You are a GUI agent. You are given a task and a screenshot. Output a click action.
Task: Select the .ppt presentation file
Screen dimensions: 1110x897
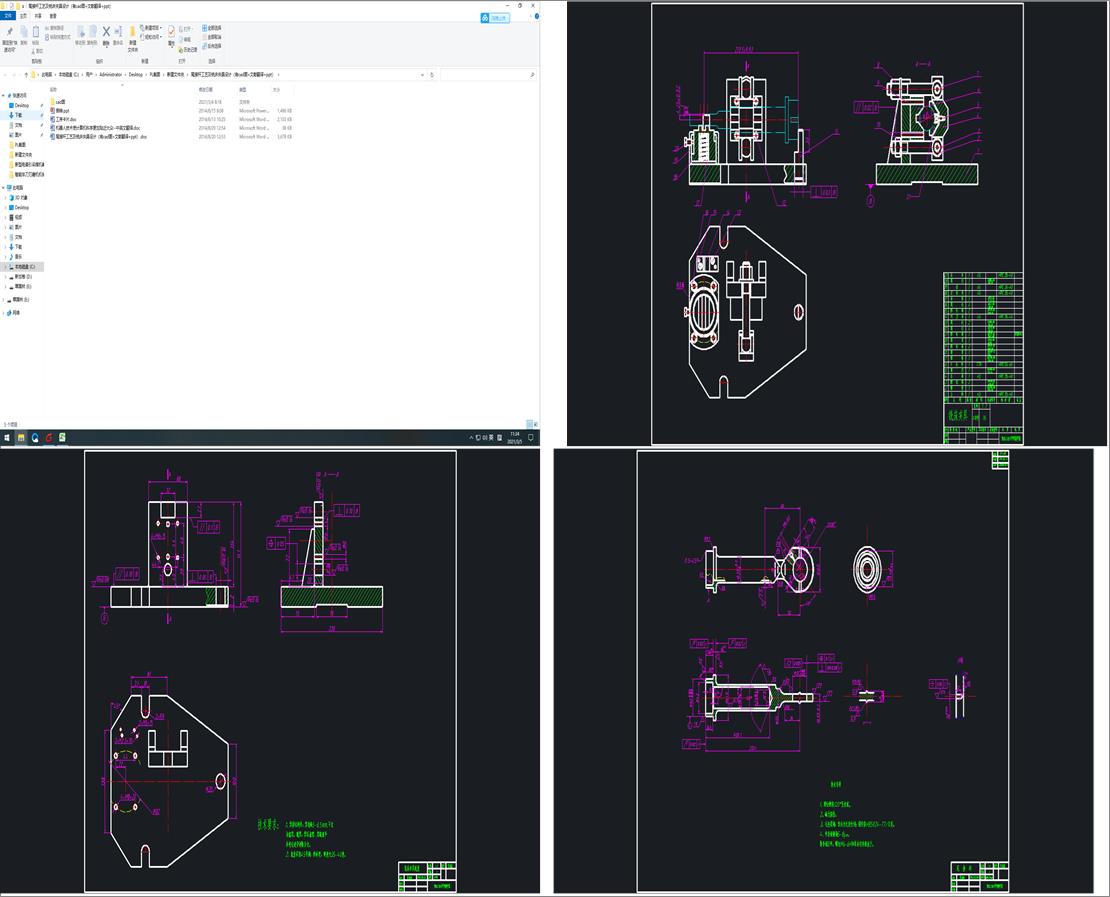click(x=62, y=110)
